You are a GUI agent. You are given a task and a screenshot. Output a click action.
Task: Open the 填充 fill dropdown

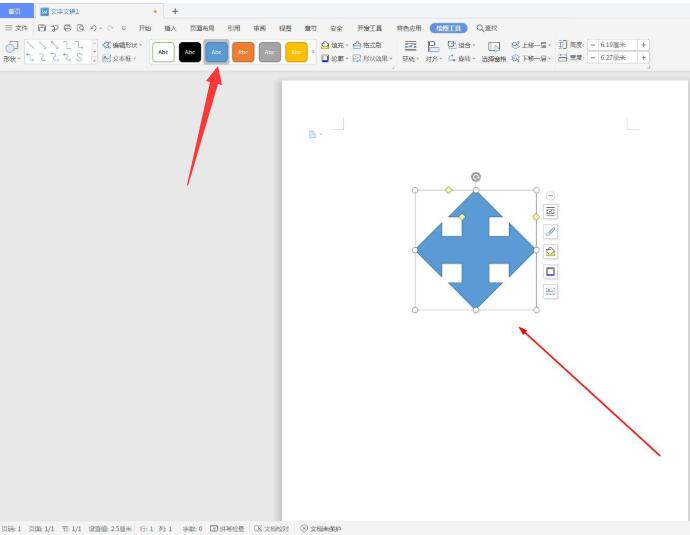click(x=336, y=45)
